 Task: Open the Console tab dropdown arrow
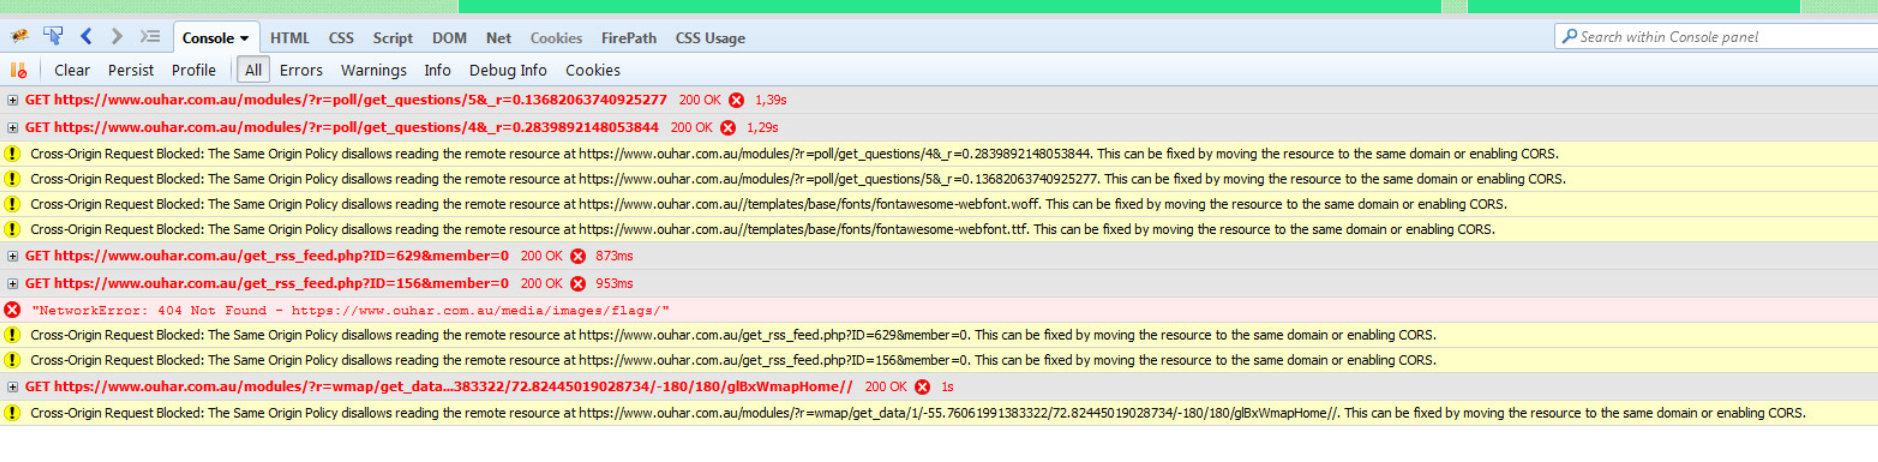pyautogui.click(x=244, y=39)
